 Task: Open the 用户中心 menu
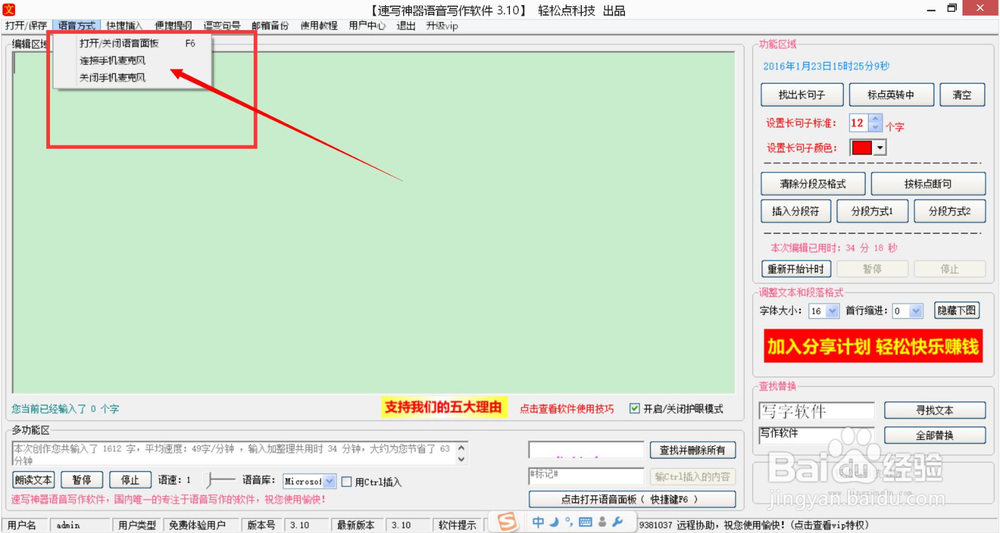pyautogui.click(x=367, y=26)
